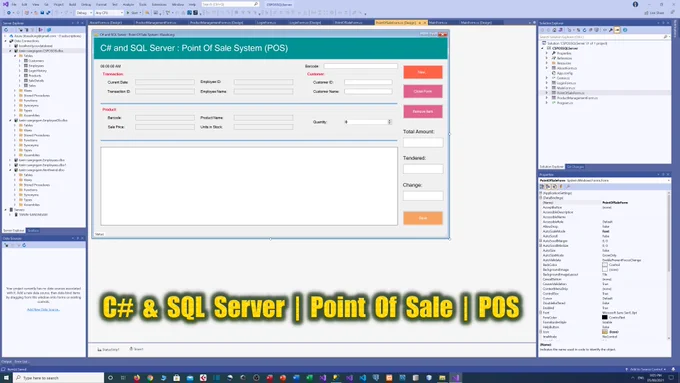Click Quantity spinner arrows
The width and height of the screenshot is (680, 383).
pos(389,122)
